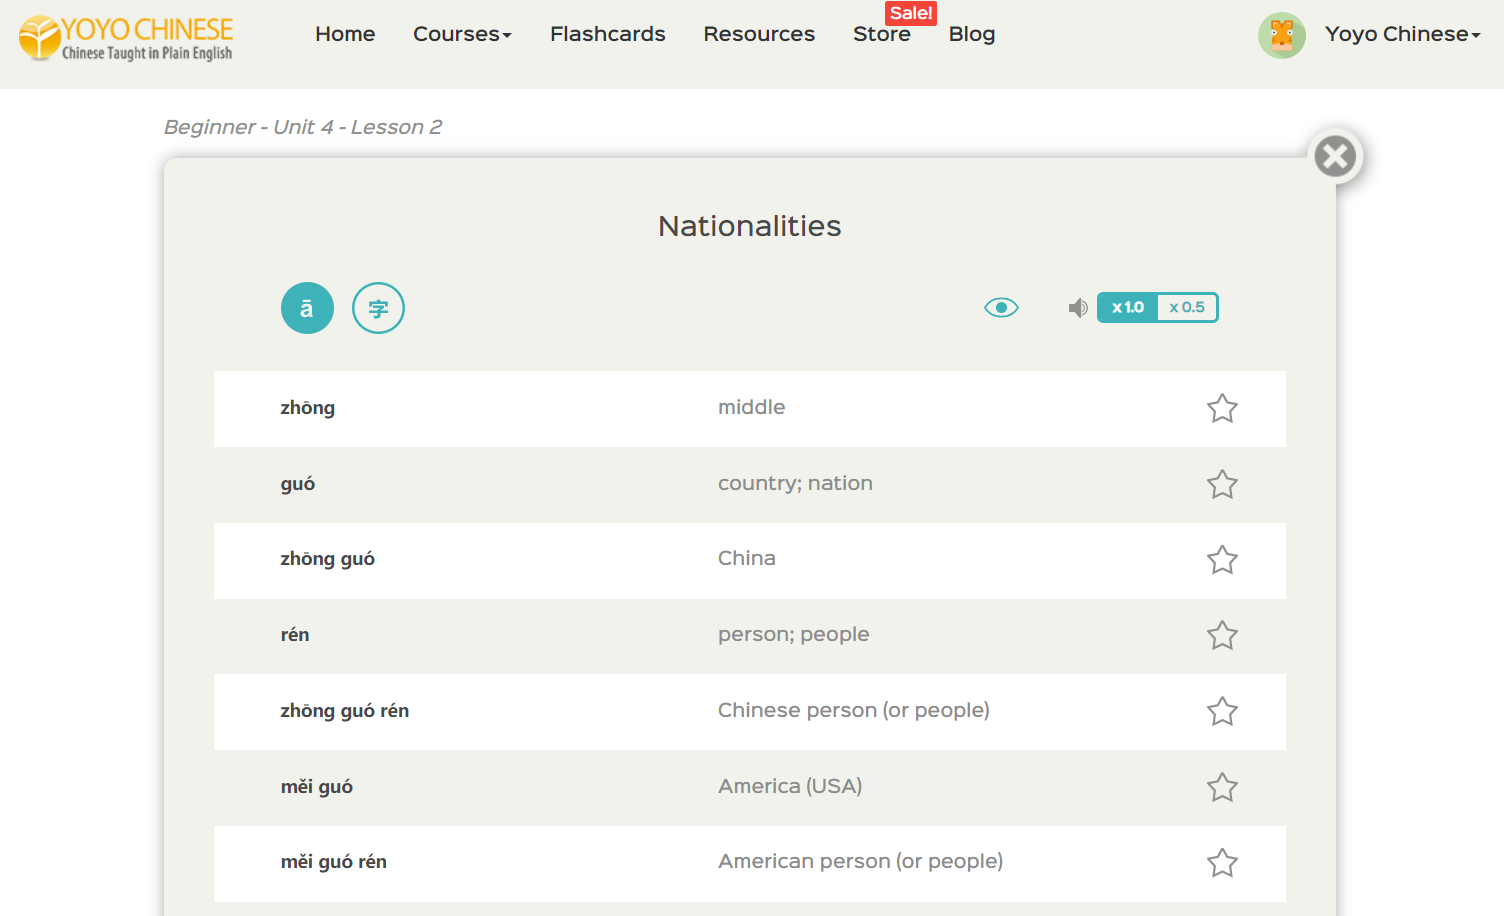Star the 'zhōng guó' China entry
Image resolution: width=1504 pixels, height=916 pixels.
tap(1222, 560)
